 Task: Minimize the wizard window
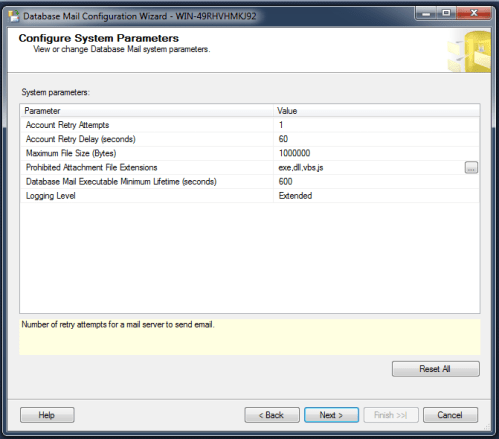tap(426, 13)
